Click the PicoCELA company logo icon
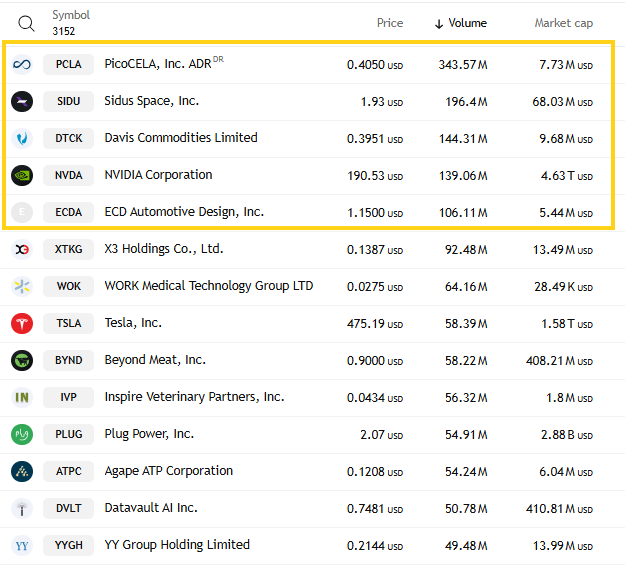This screenshot has height=571, width=625. (22, 64)
